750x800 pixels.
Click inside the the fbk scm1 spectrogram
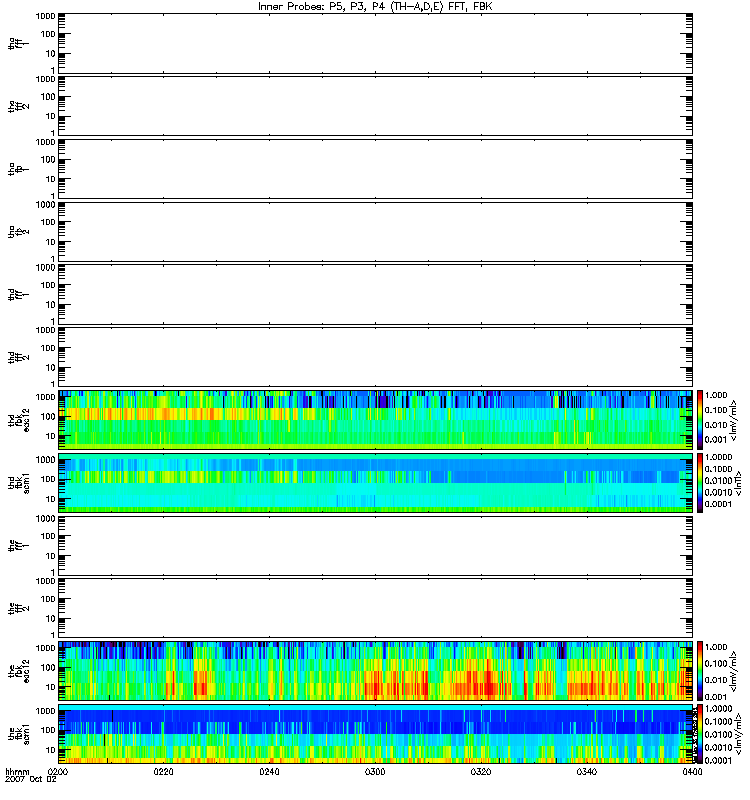point(375,734)
